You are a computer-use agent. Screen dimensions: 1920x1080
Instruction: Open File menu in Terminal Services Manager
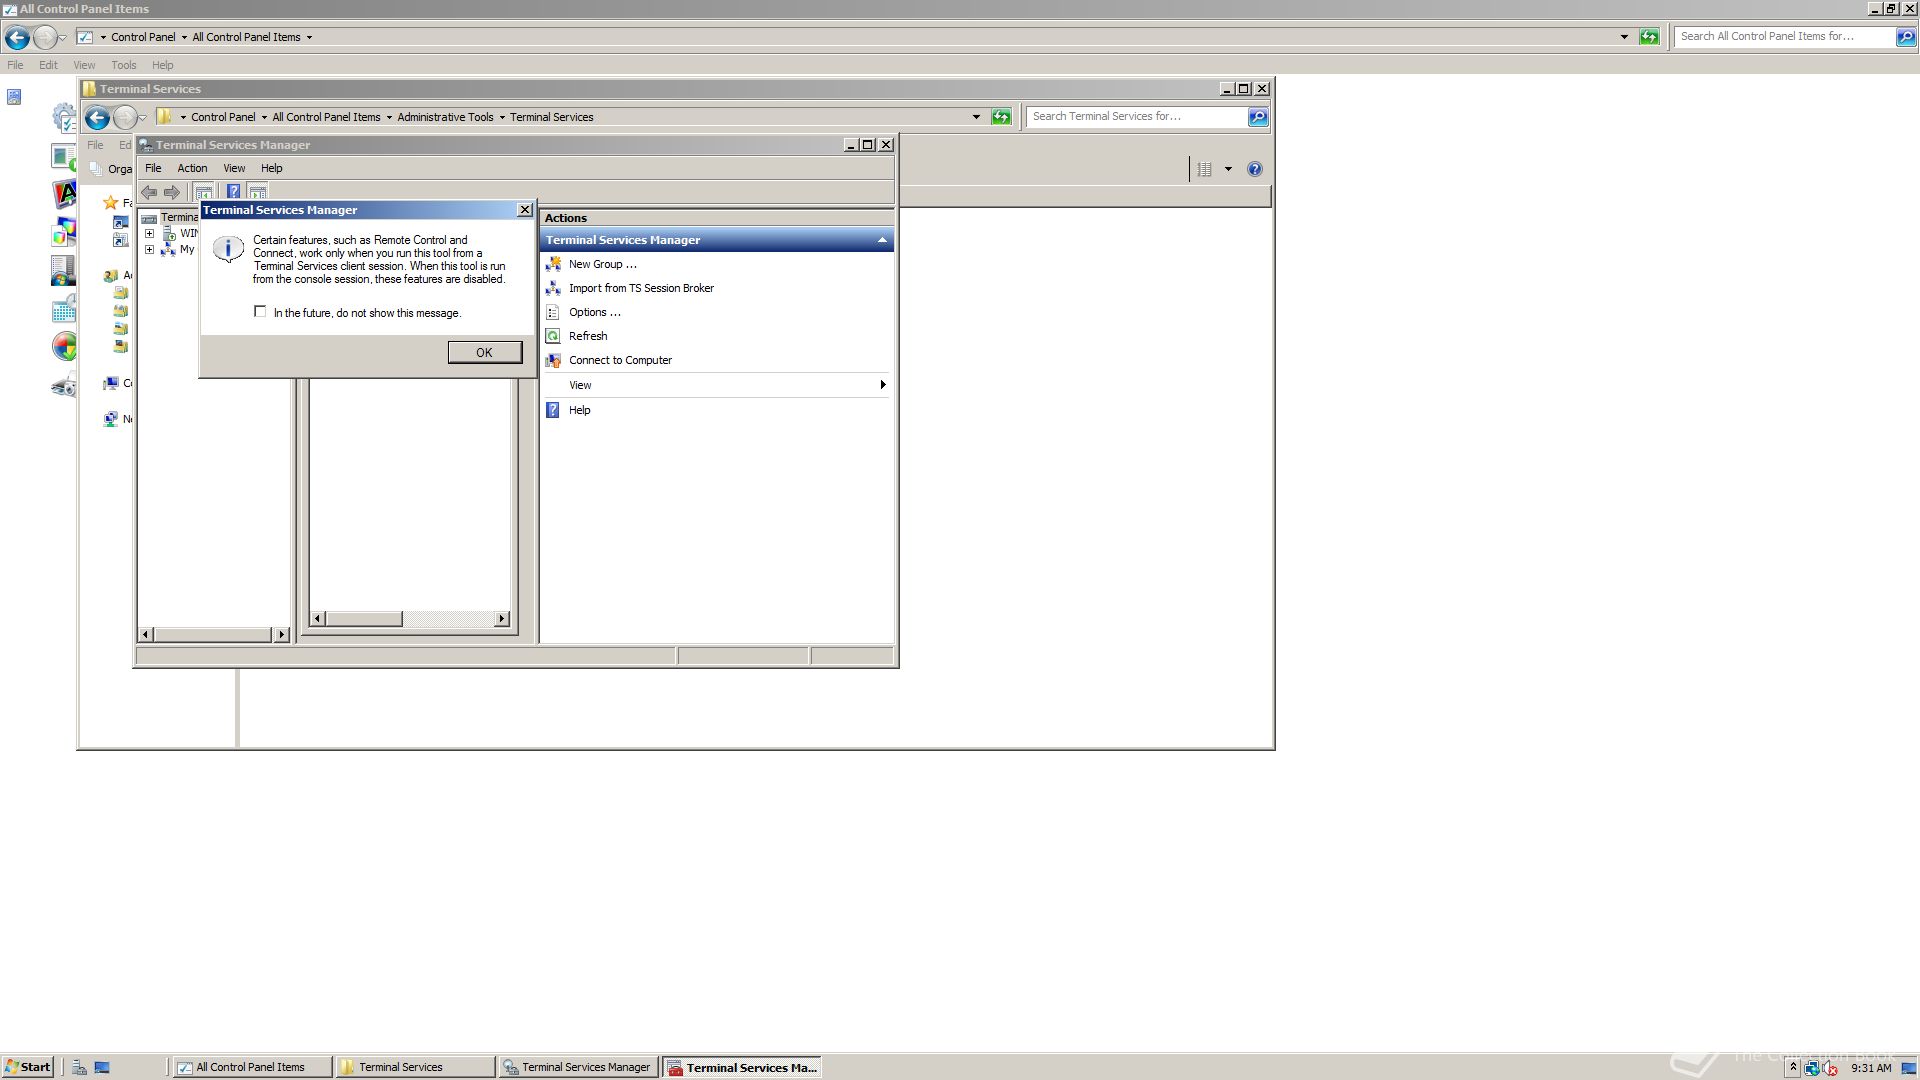pos(153,168)
